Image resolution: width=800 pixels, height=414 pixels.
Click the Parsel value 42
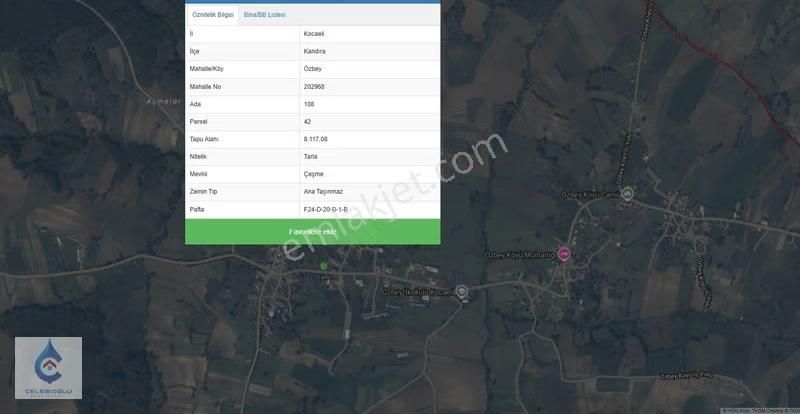pyautogui.click(x=307, y=121)
